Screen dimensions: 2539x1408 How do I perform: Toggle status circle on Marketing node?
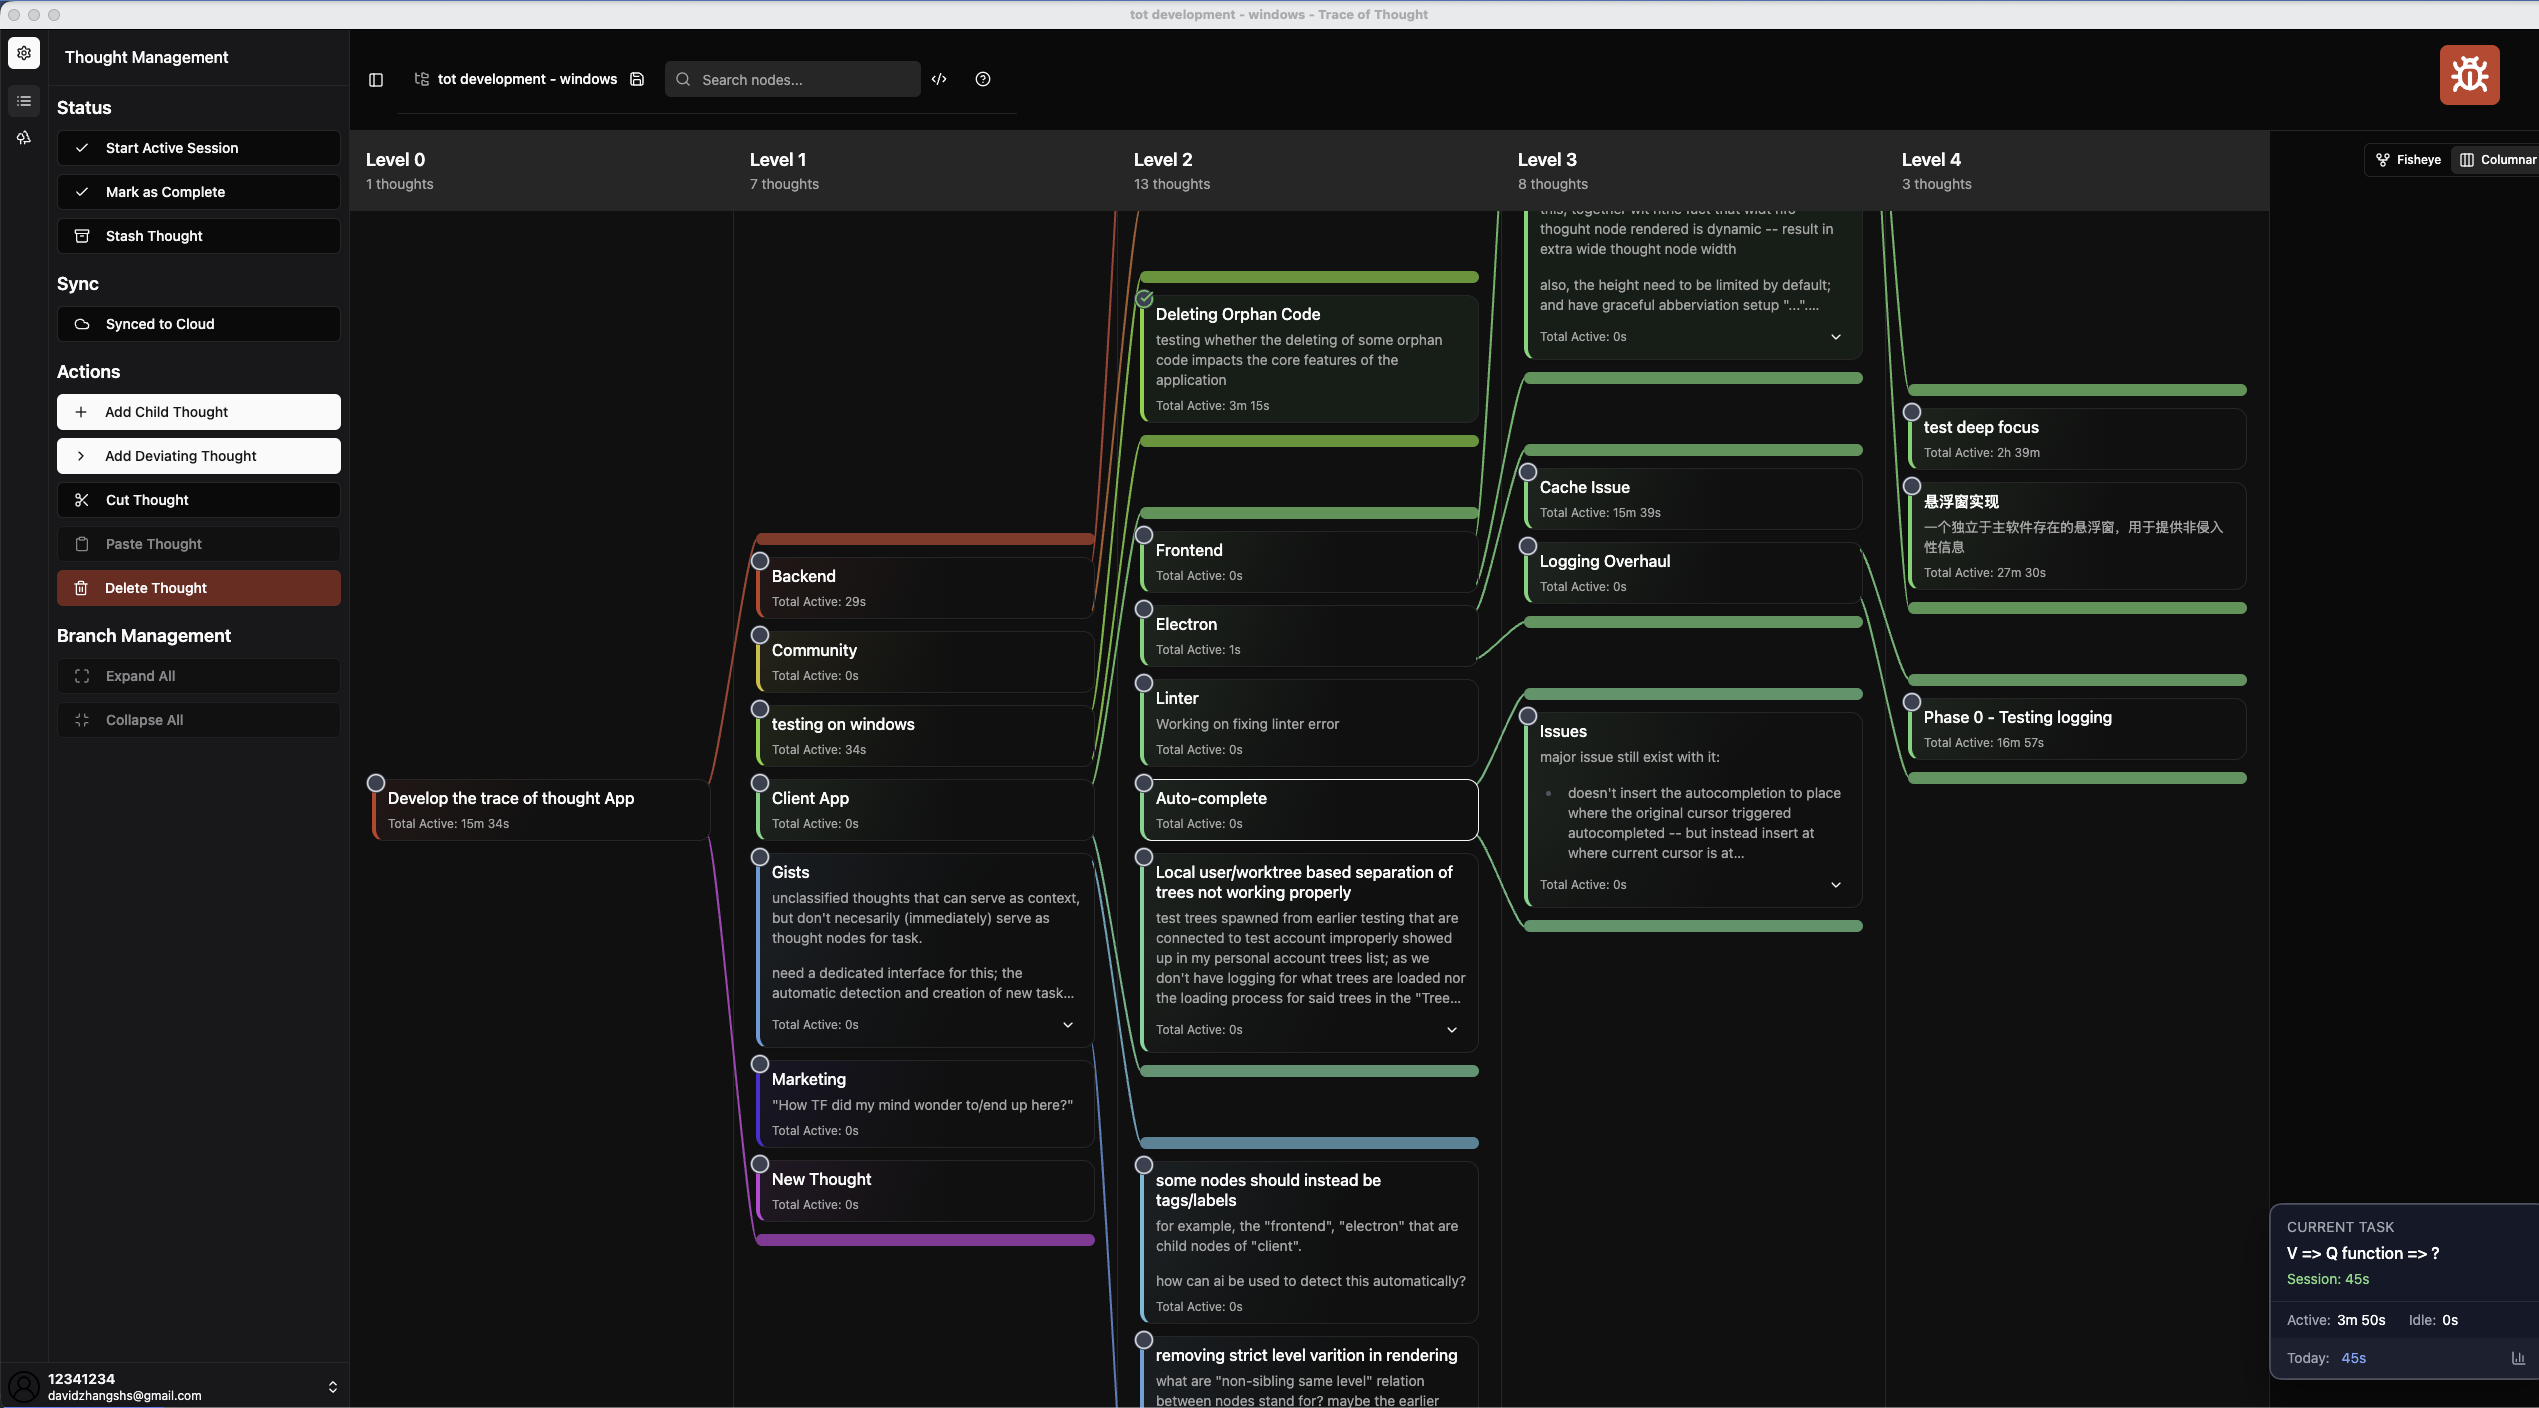pyautogui.click(x=760, y=1064)
